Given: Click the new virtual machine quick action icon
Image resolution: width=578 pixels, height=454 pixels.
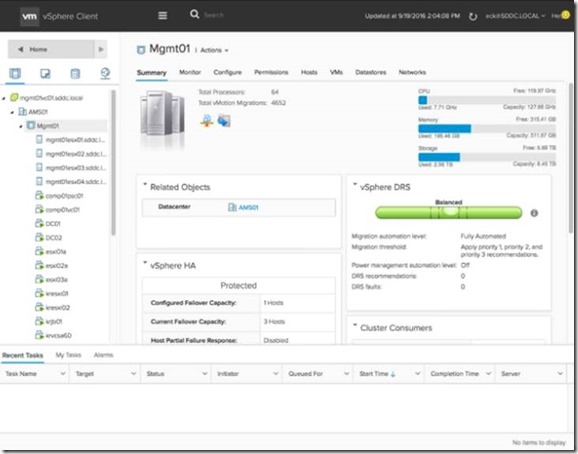Looking at the screenshot, I should pos(224,120).
